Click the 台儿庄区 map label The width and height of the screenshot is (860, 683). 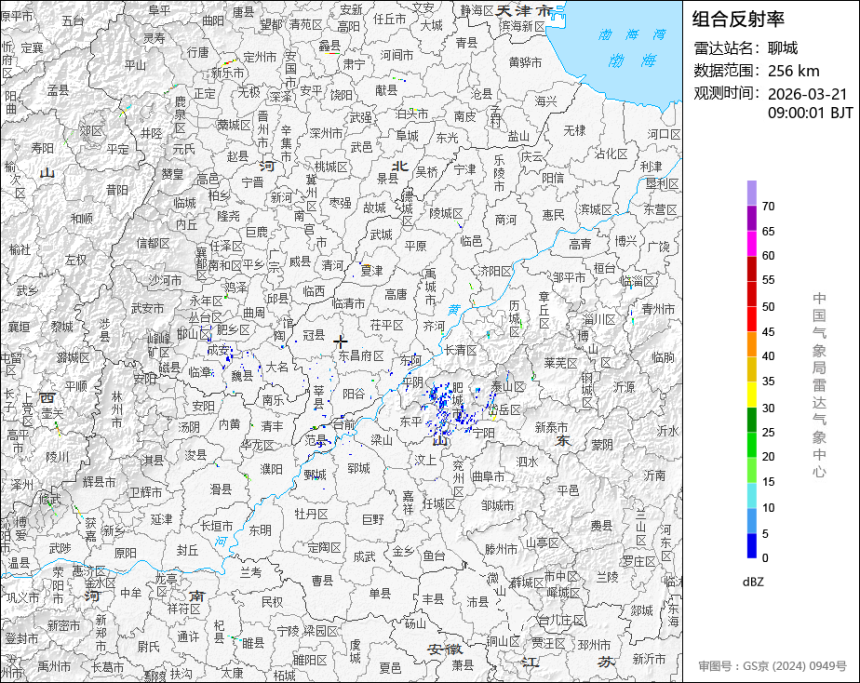click(x=561, y=620)
